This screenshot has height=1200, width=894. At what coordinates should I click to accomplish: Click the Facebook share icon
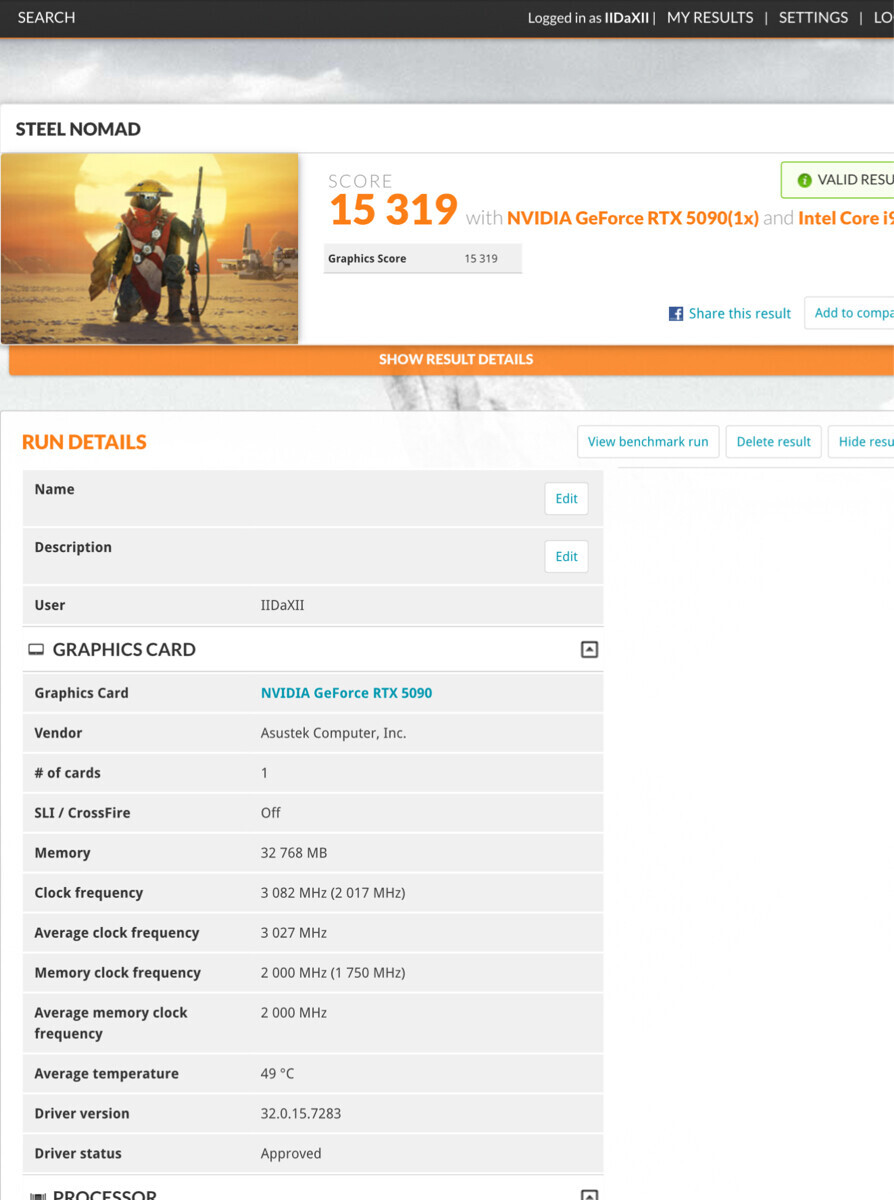(676, 314)
